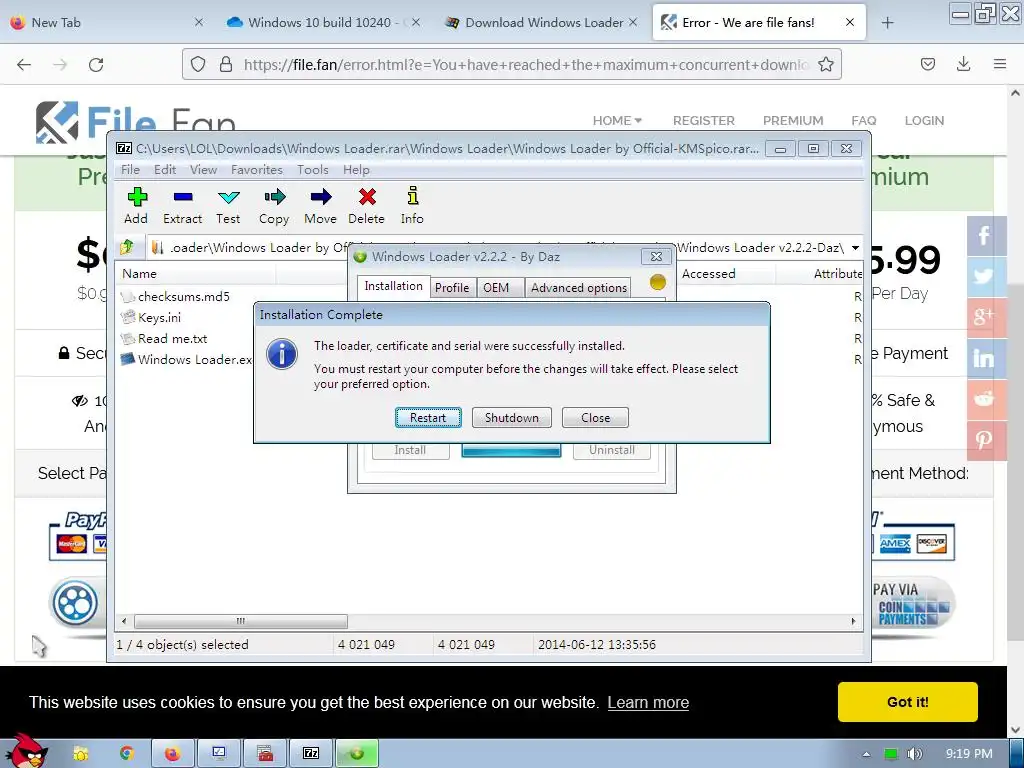Click the Name column header in 7-Zip
Screen dimensions: 1024x768
coord(196,274)
